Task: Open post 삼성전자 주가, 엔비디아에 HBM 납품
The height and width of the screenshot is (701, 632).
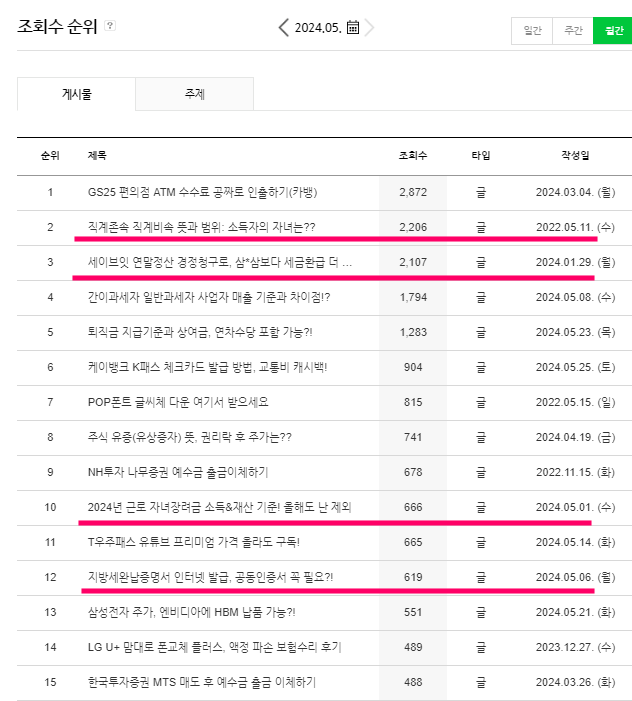Action: tap(191, 612)
